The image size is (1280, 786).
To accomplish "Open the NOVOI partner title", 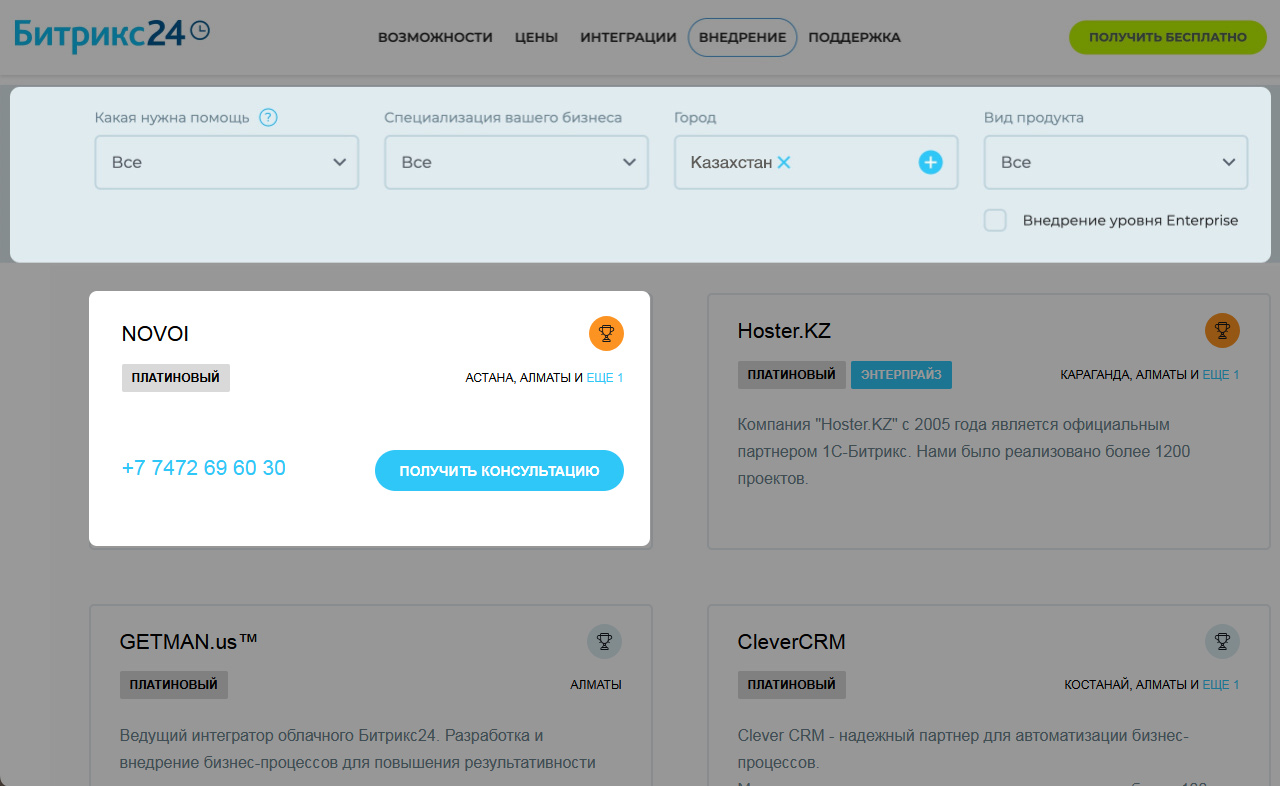I will (155, 334).
